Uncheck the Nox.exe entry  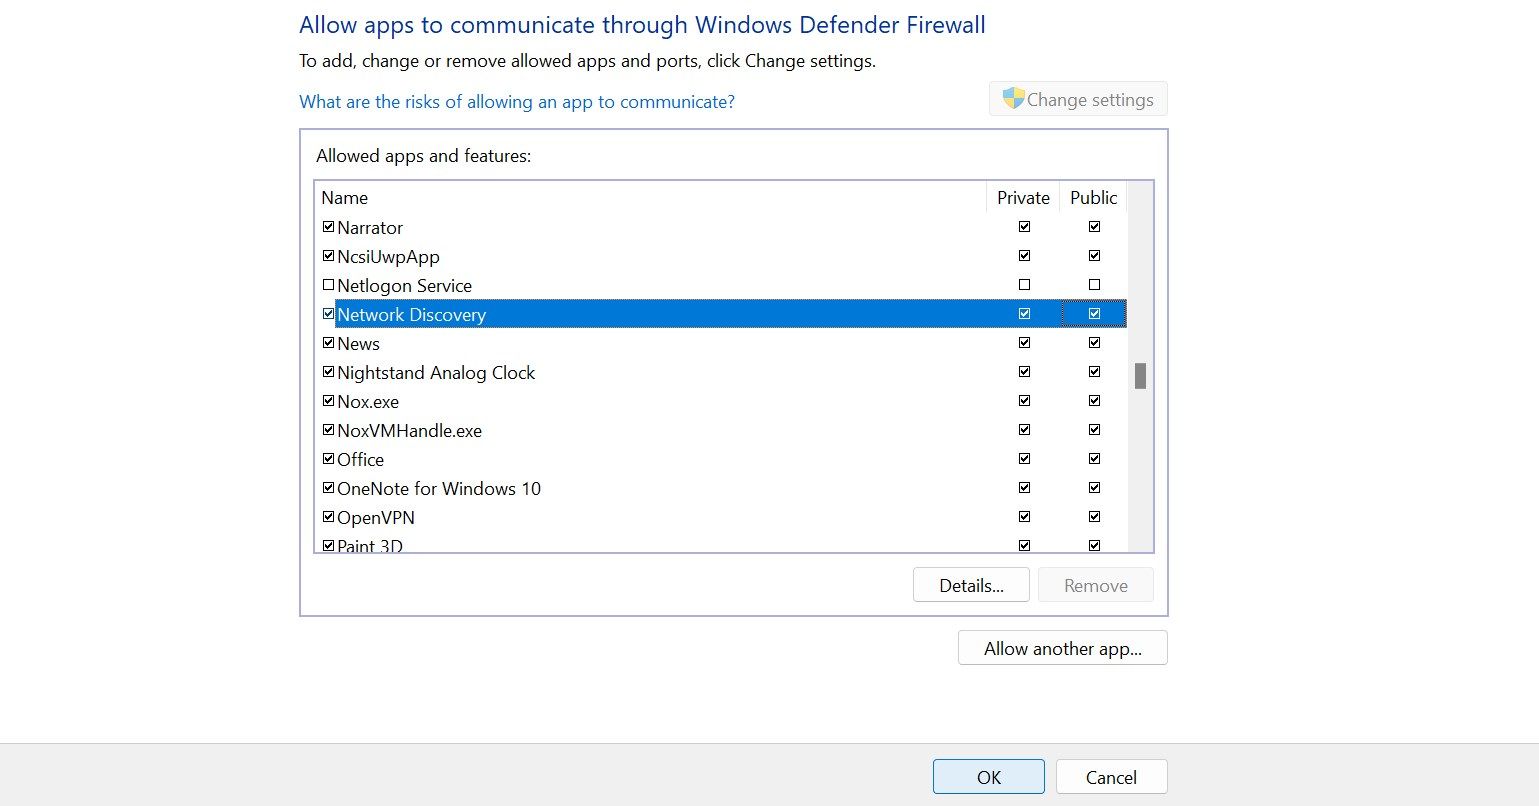point(328,400)
